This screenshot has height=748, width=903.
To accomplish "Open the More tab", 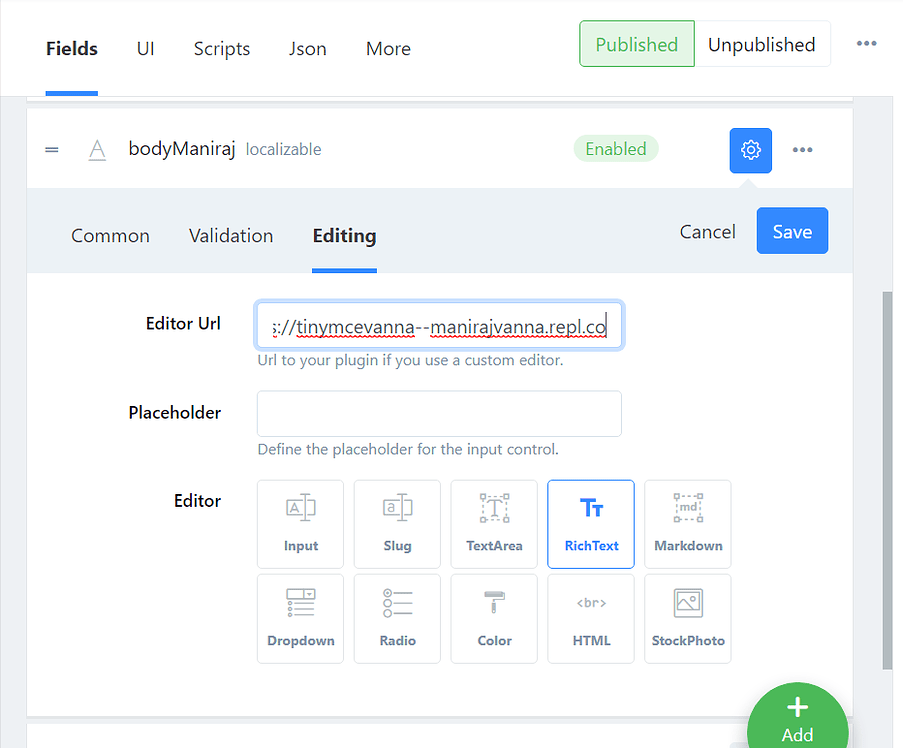I will click(x=388, y=48).
